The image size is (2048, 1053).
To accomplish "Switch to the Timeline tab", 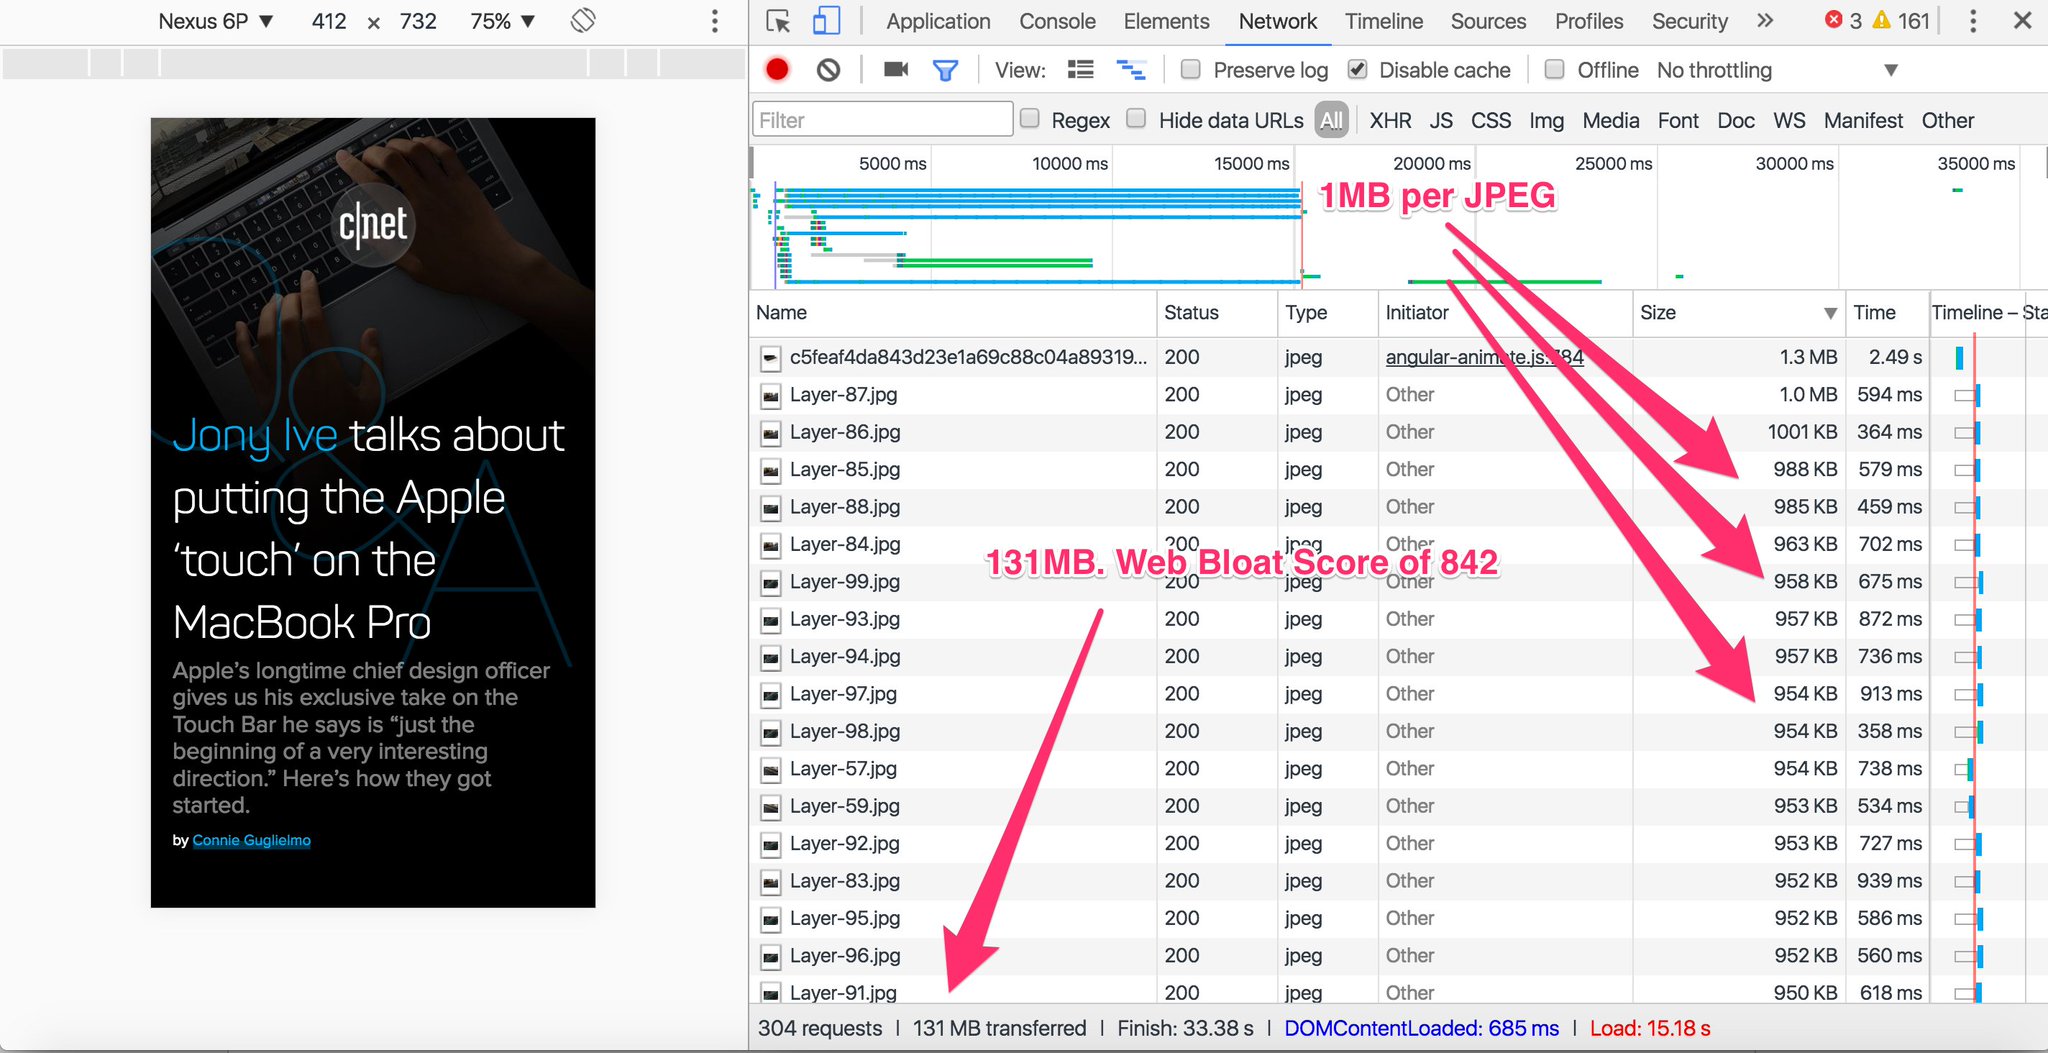I will 1383,21.
